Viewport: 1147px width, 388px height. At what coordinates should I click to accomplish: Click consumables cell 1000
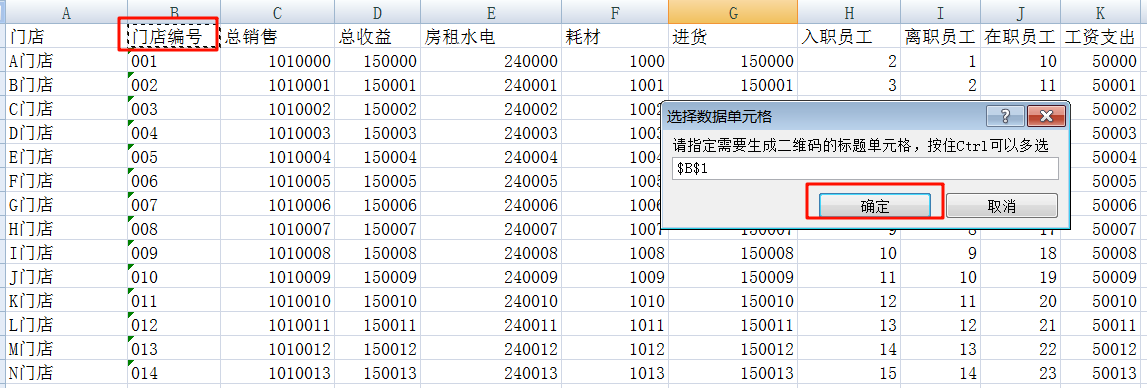(x=614, y=61)
